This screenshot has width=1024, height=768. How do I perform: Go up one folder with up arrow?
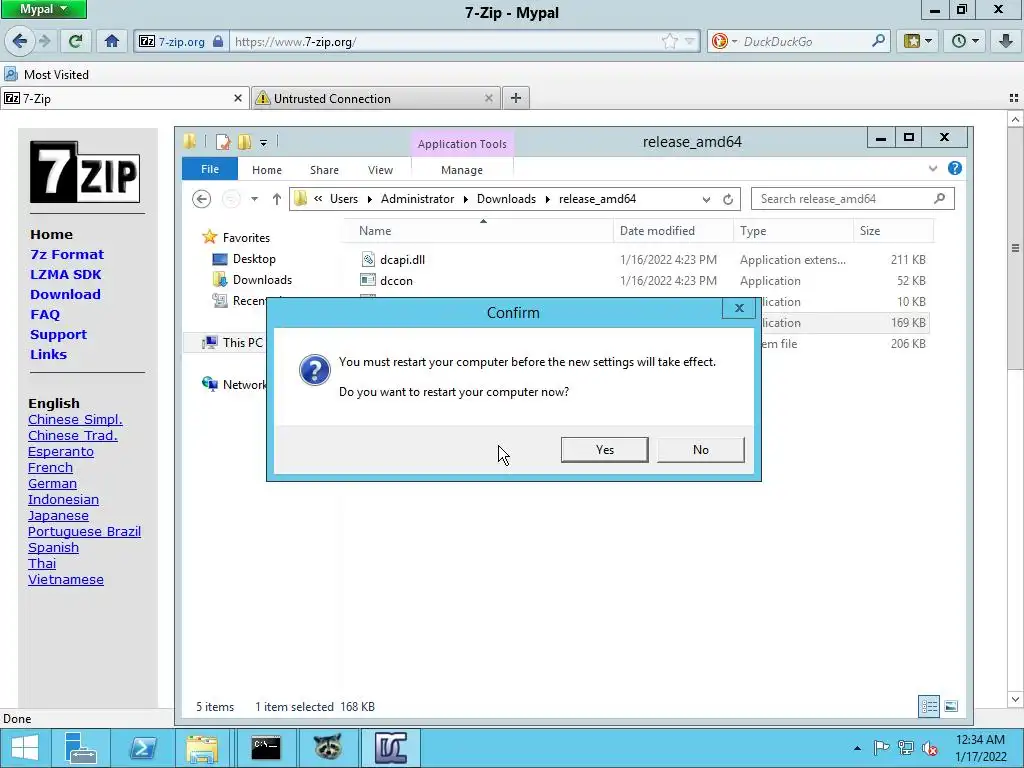[x=277, y=199]
